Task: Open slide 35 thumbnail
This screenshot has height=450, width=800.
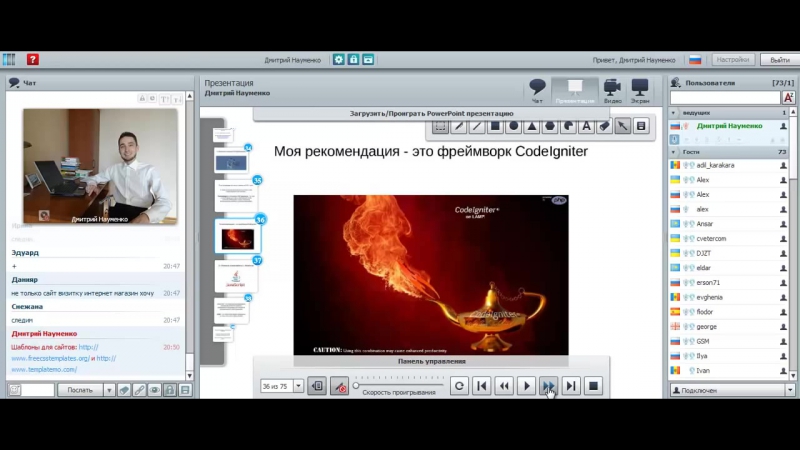Action: pos(236,196)
